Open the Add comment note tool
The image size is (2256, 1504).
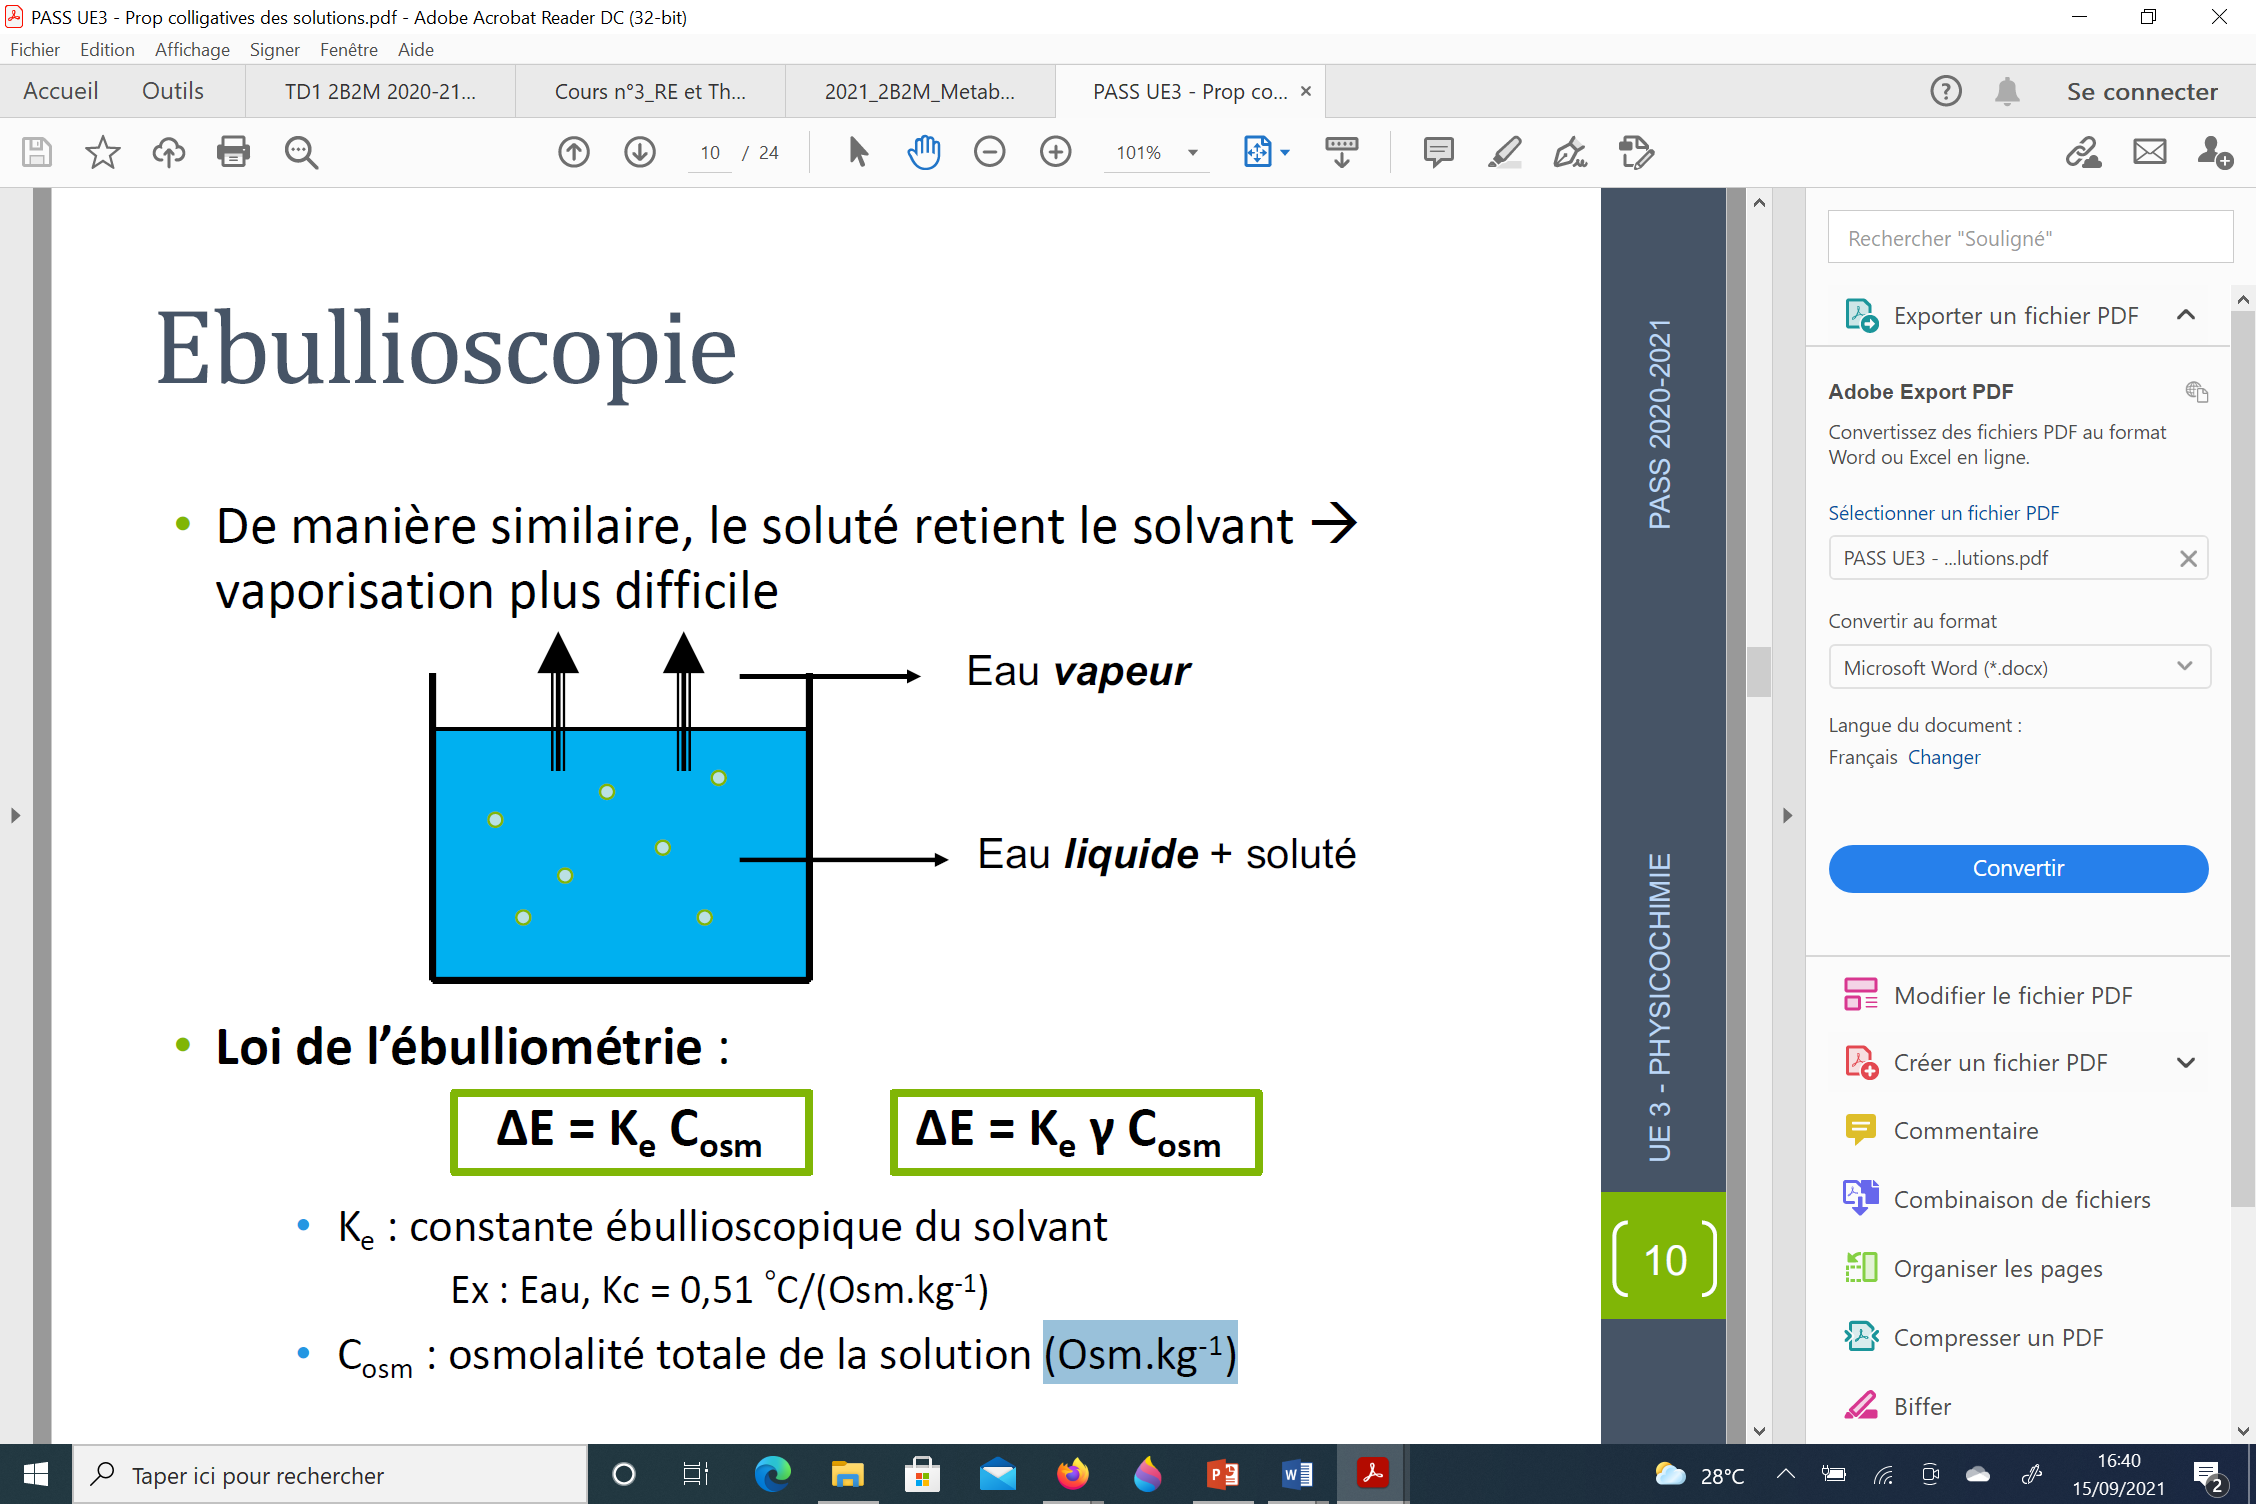coord(1438,152)
